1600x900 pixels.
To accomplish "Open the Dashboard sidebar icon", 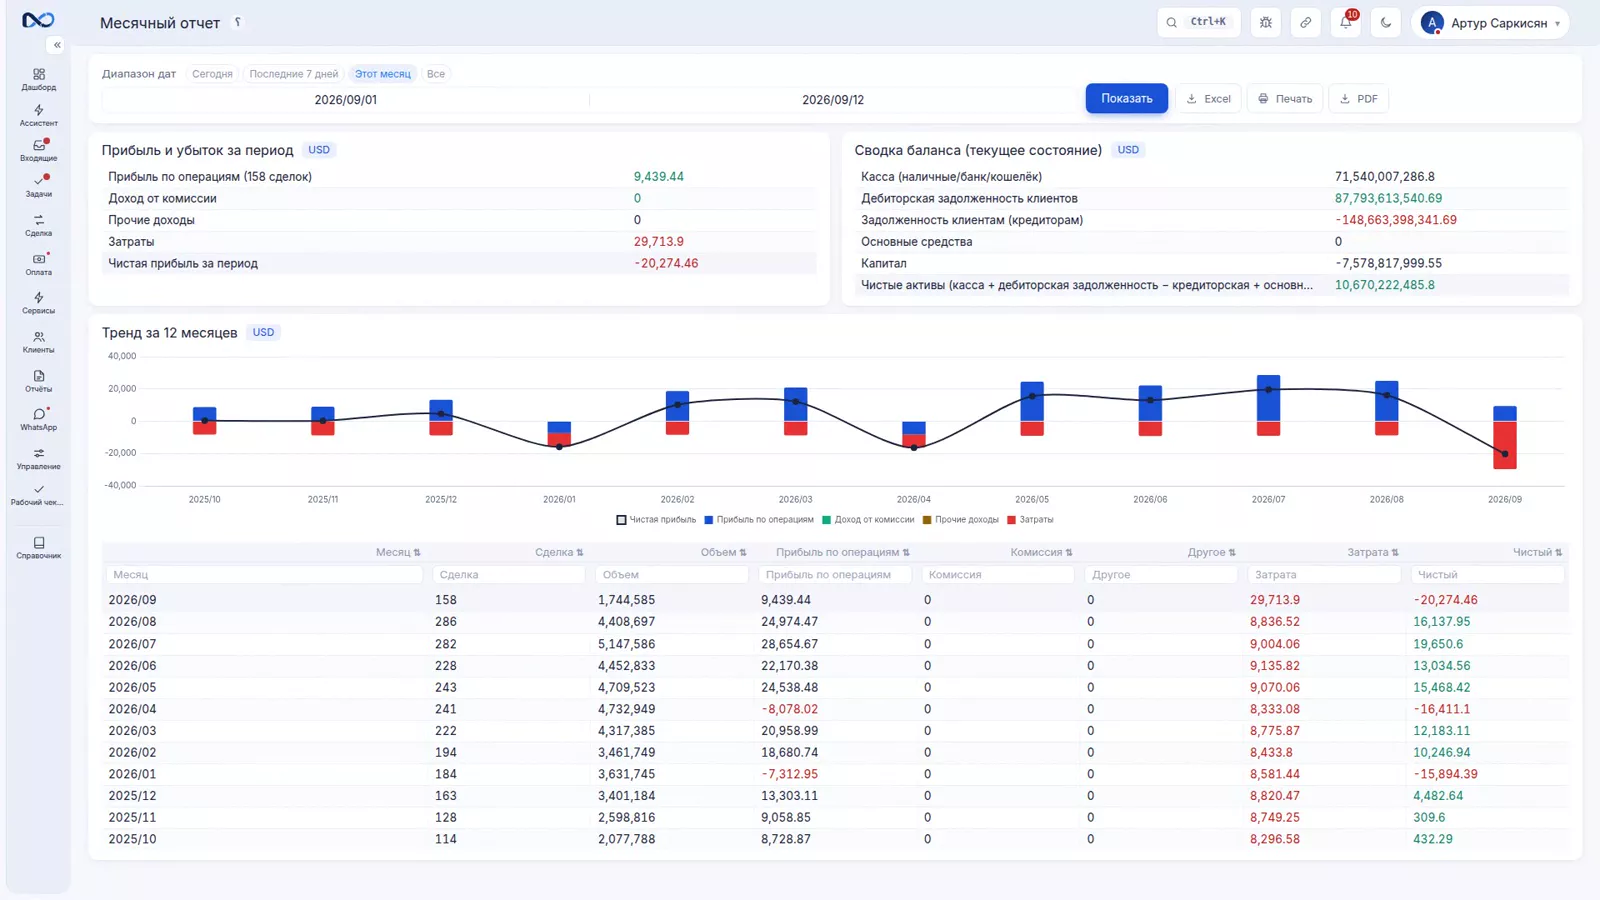I will 38,79.
